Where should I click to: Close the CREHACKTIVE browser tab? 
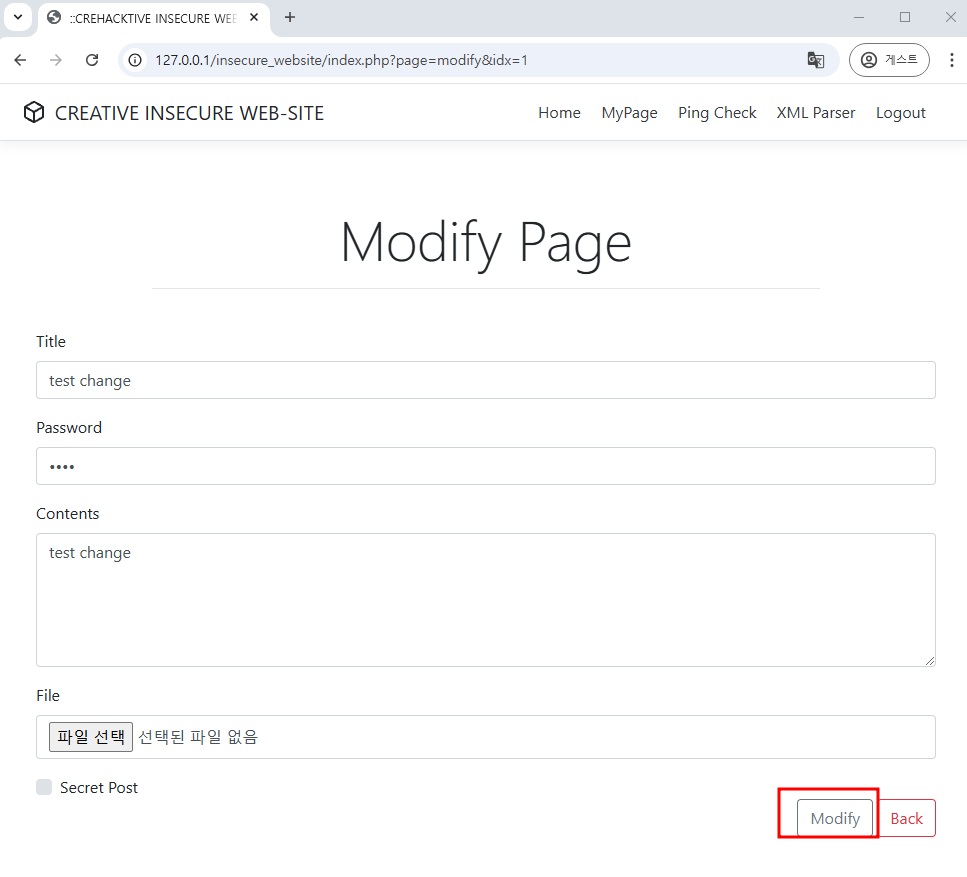point(254,18)
